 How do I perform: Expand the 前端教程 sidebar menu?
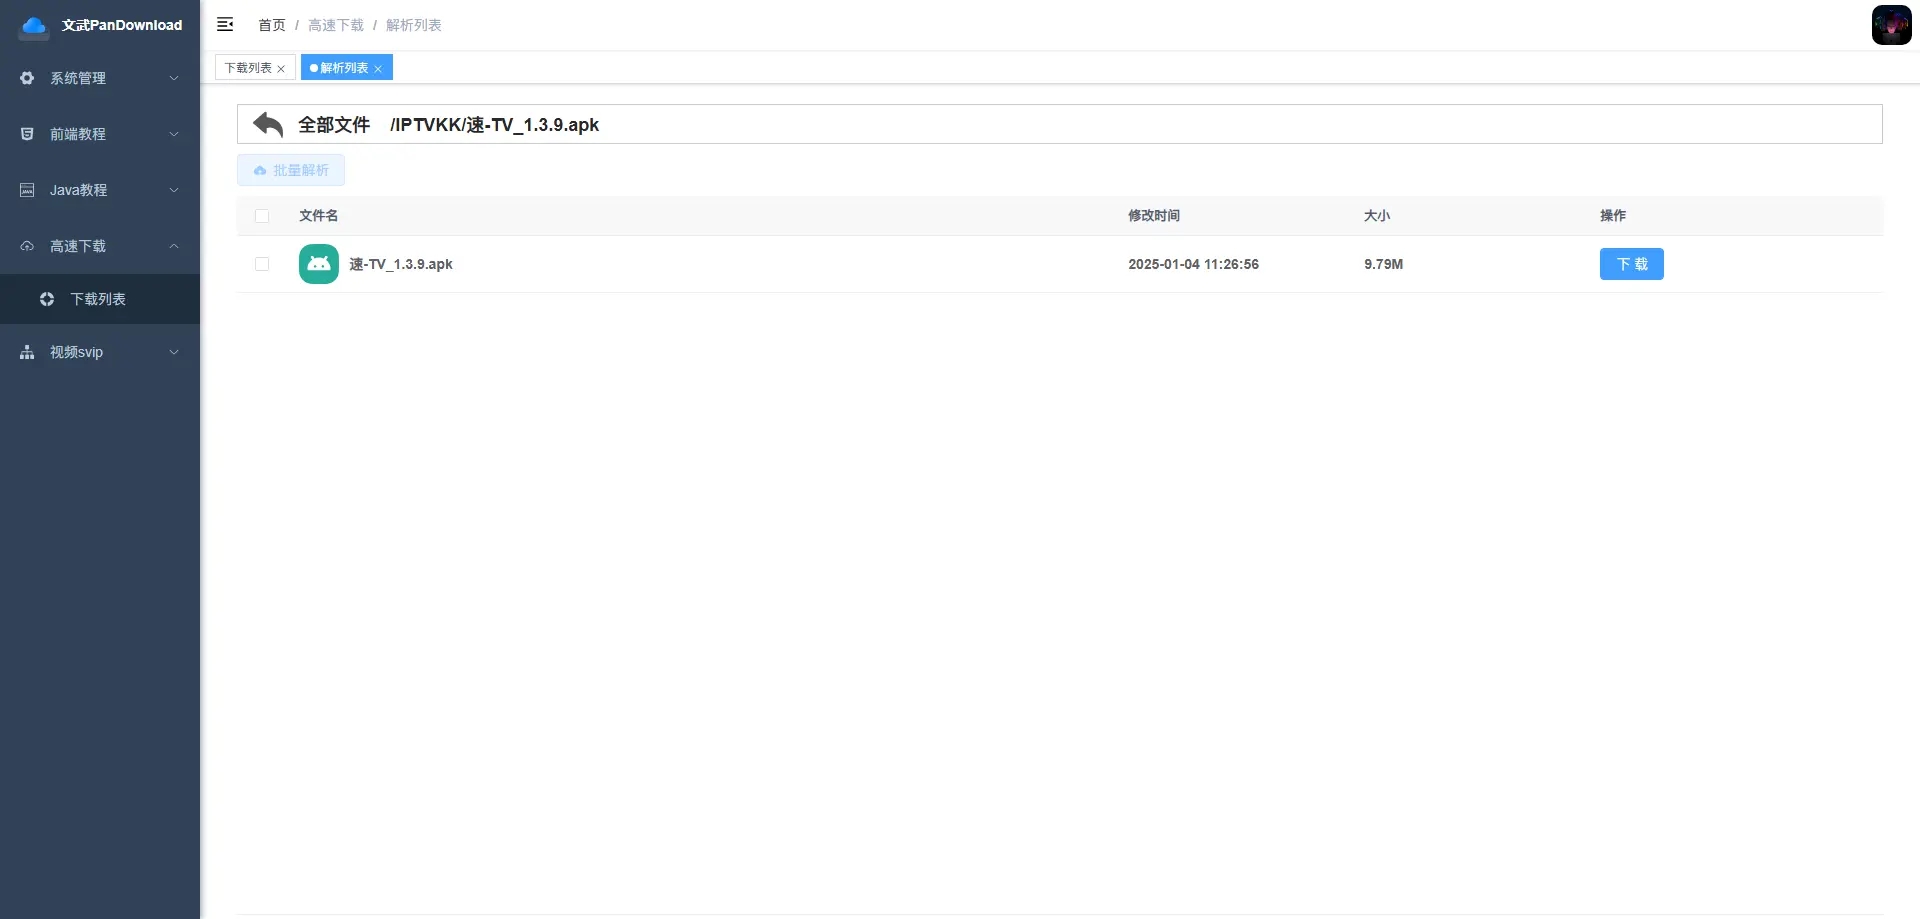(100, 134)
